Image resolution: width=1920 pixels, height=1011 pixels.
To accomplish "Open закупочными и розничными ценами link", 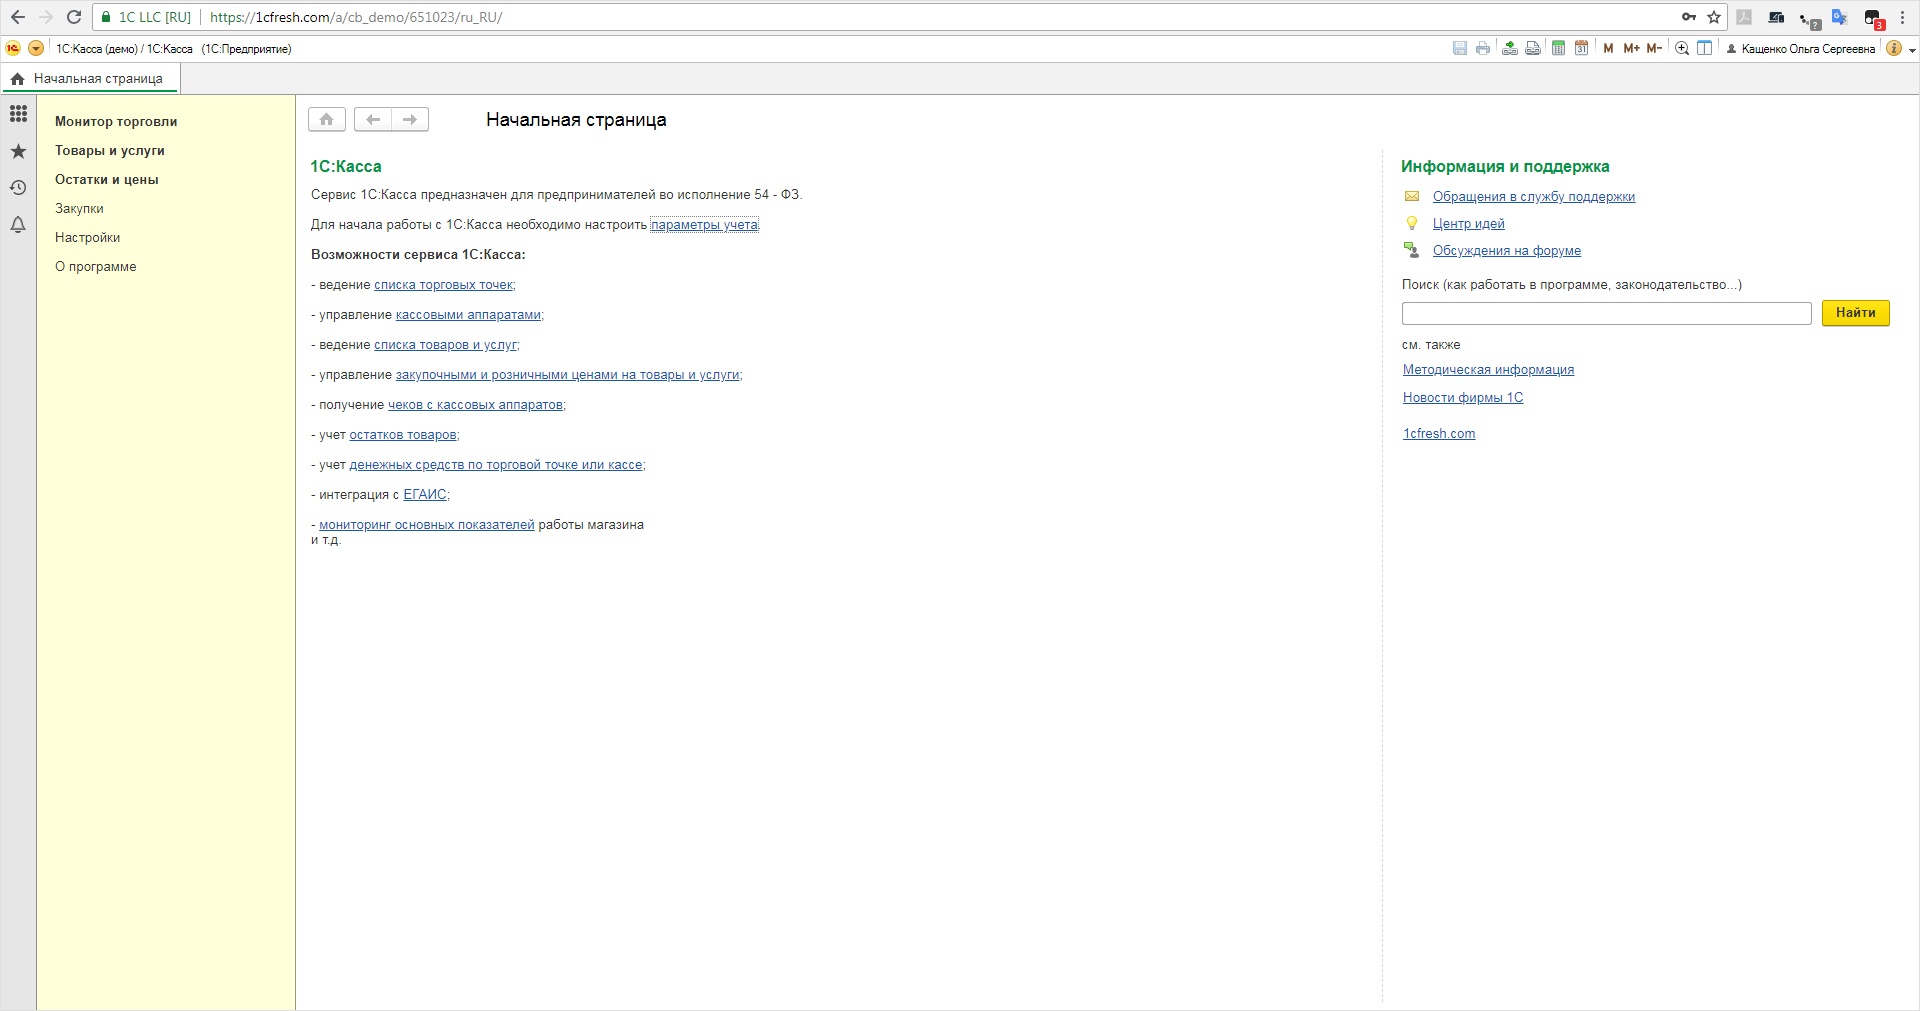I will [x=567, y=375].
